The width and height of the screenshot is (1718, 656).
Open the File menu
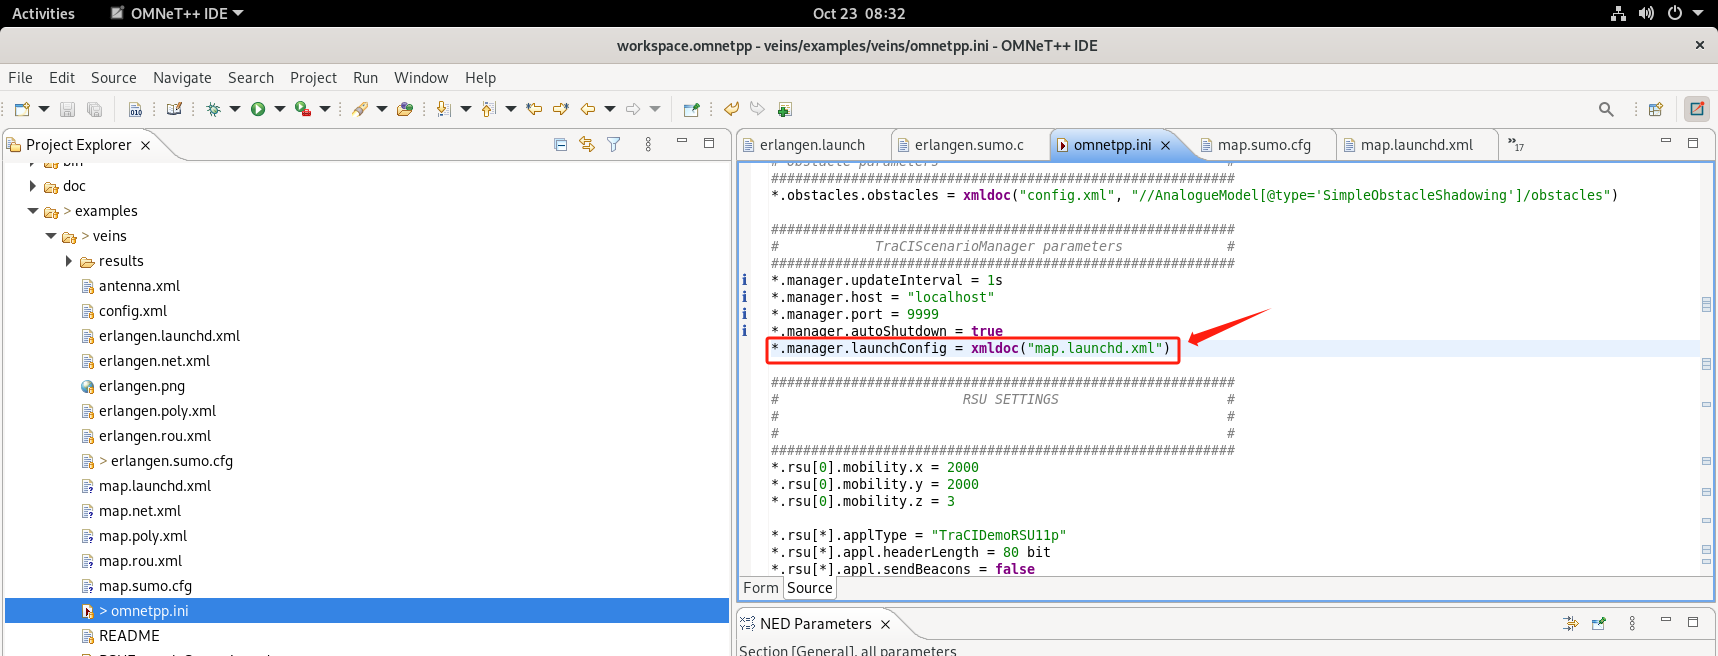coord(20,78)
